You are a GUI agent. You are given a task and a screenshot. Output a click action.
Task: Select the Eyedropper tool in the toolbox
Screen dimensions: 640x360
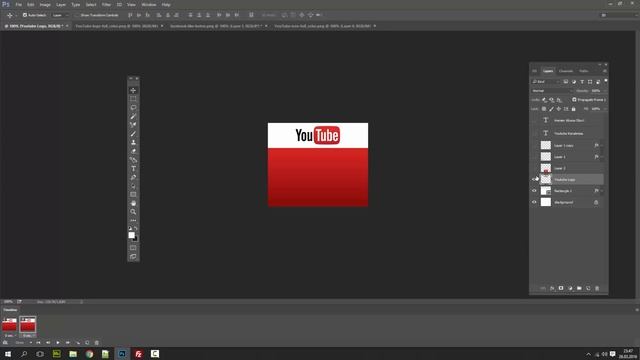(133, 116)
